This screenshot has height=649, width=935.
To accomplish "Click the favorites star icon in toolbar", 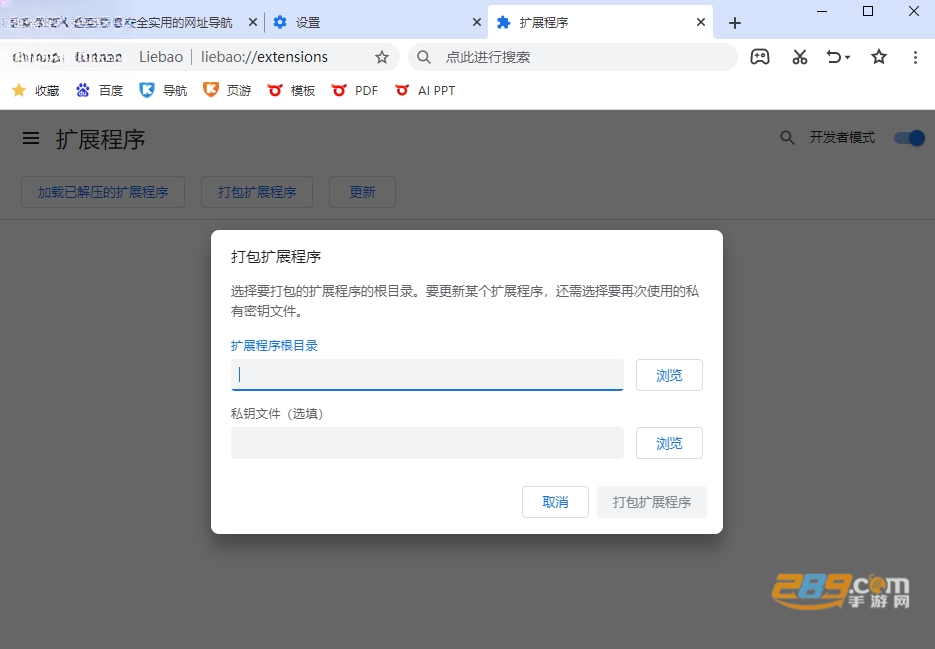I will pyautogui.click(x=878, y=57).
